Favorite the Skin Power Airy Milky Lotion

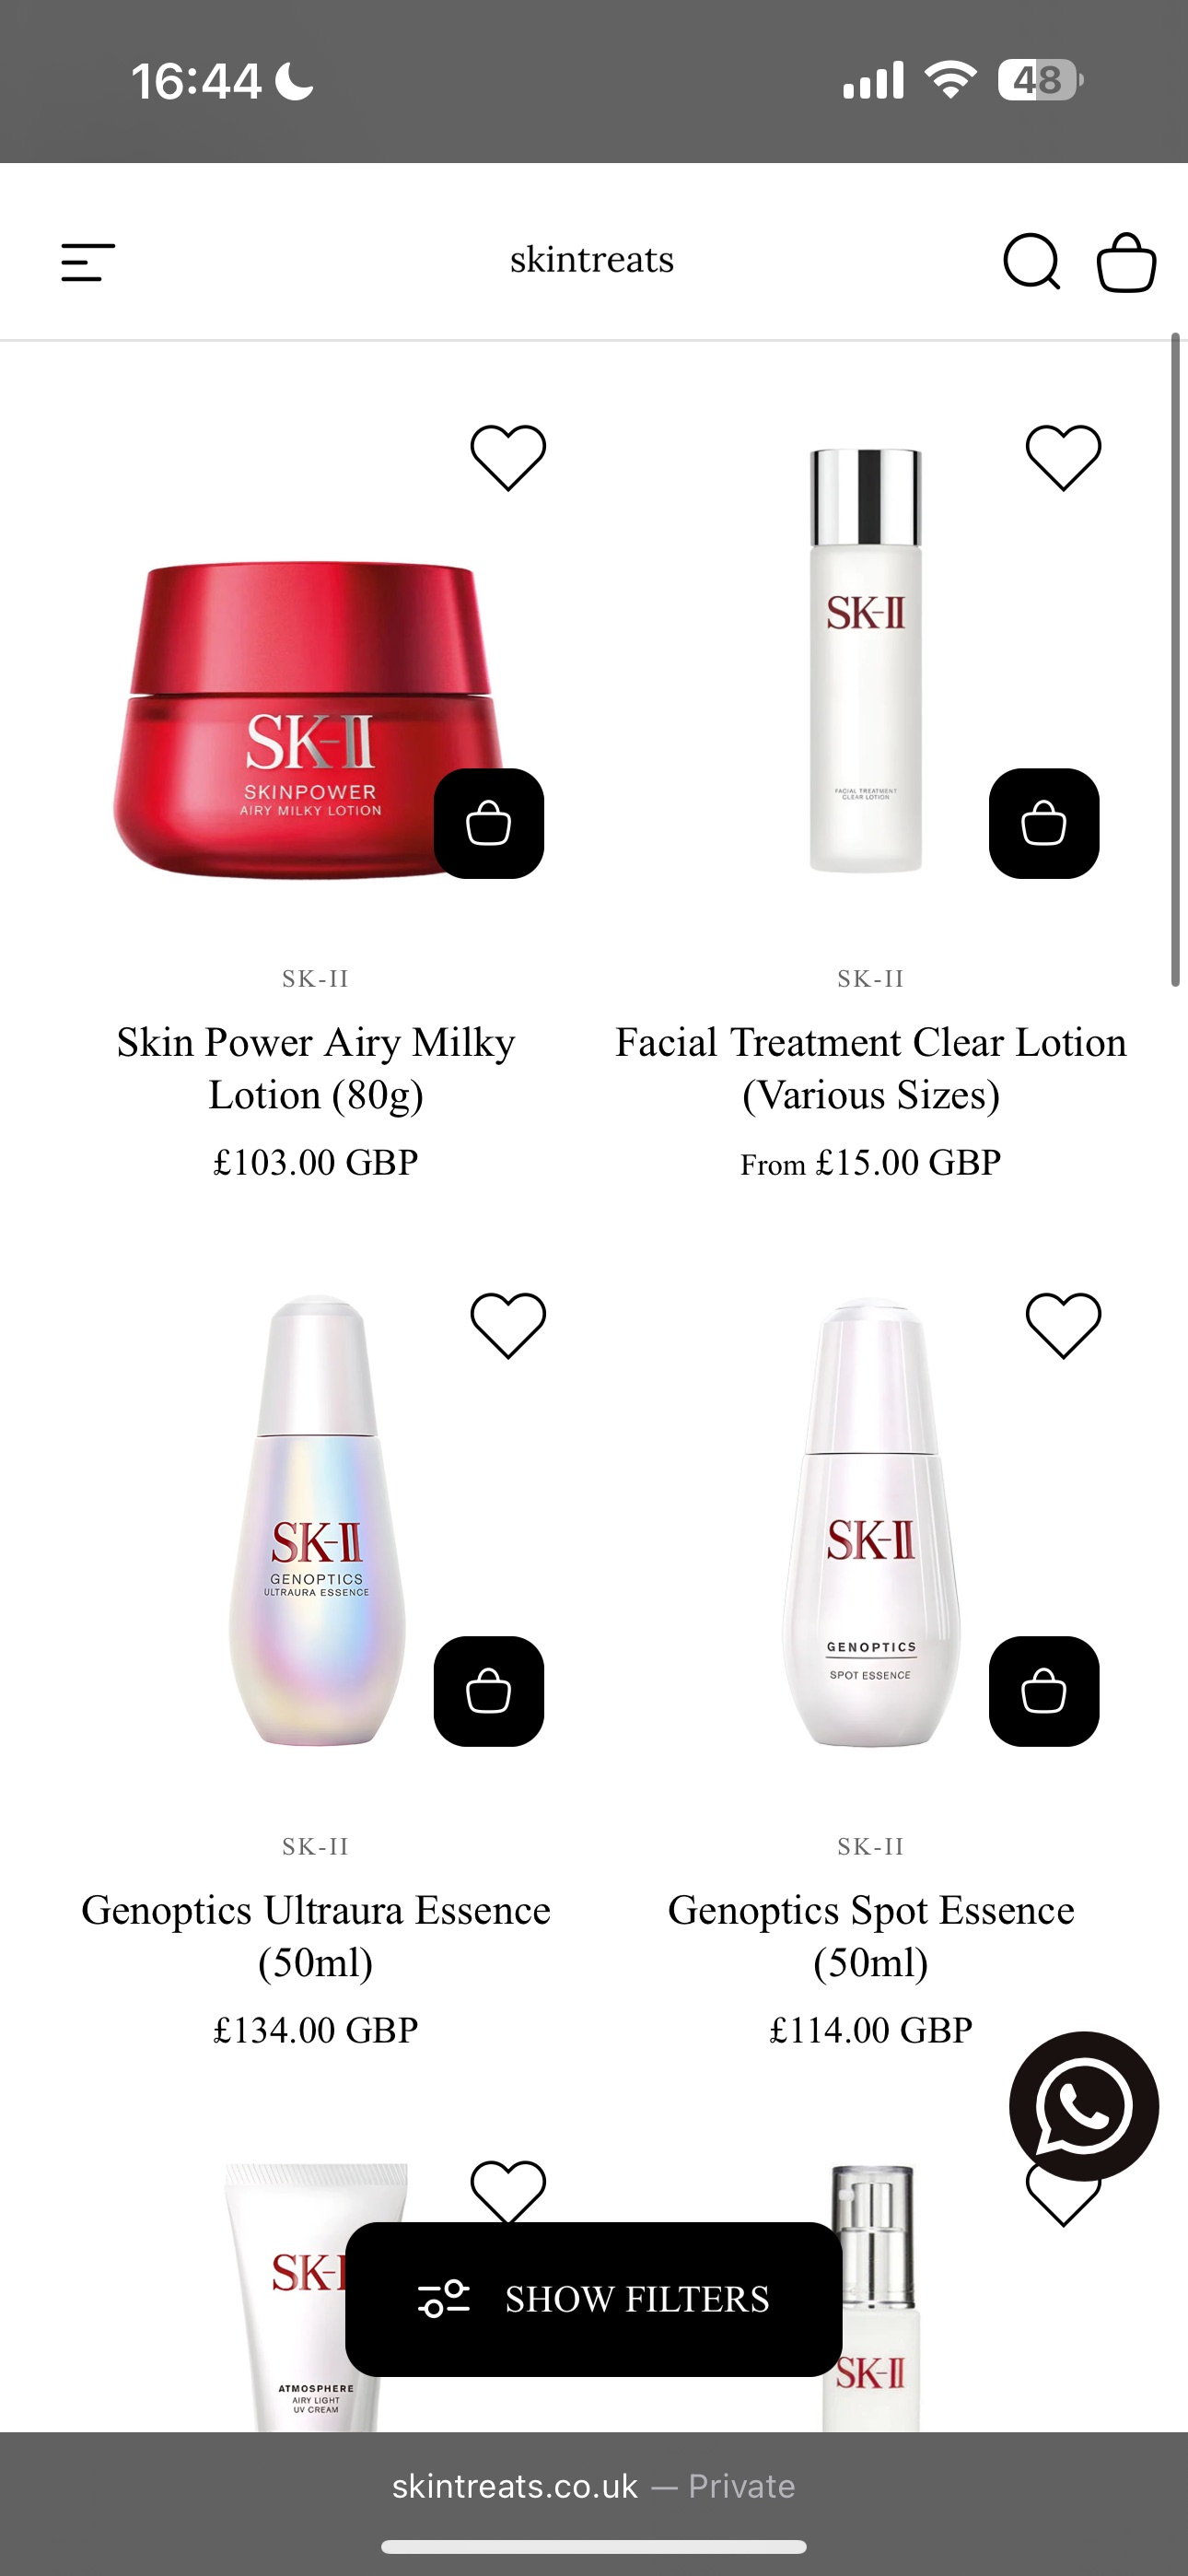click(508, 458)
